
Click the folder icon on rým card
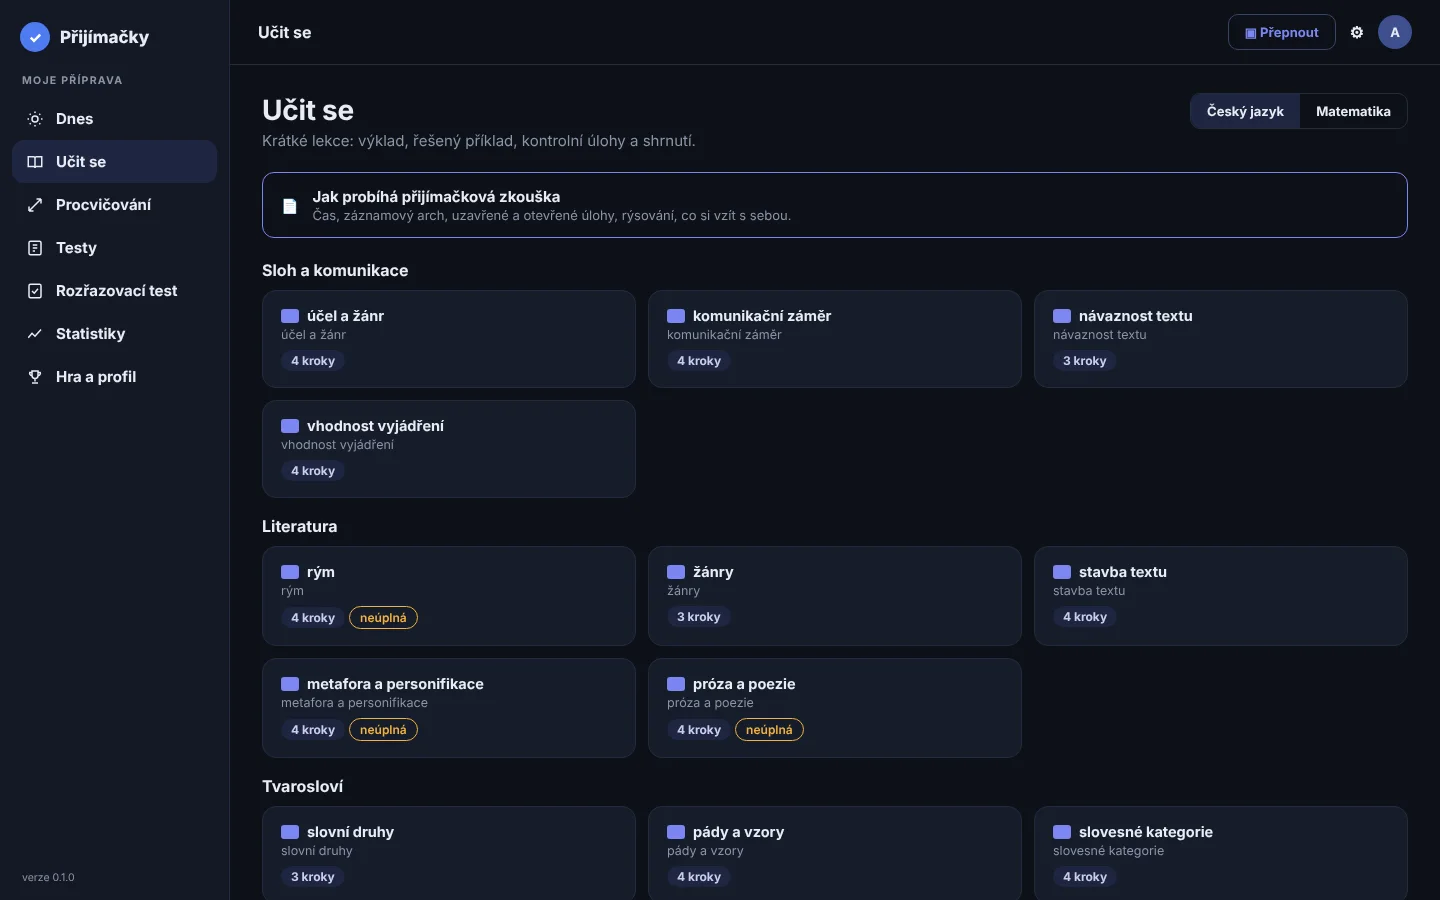[290, 572]
